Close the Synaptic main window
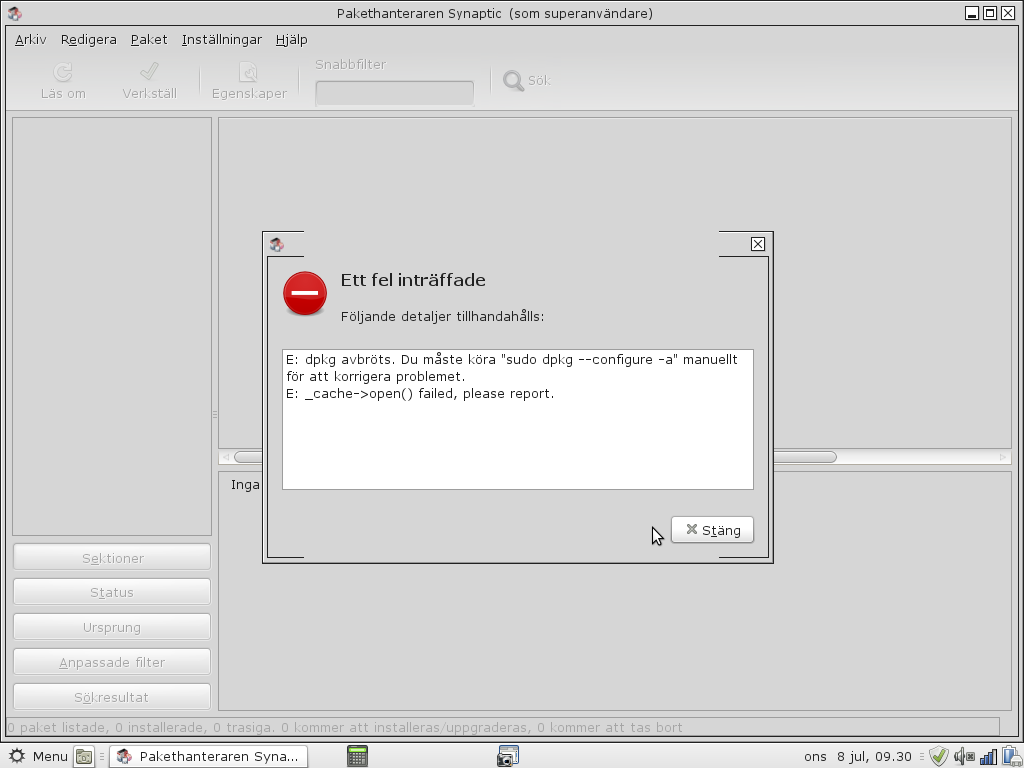The height and width of the screenshot is (768, 1024). point(1008,13)
